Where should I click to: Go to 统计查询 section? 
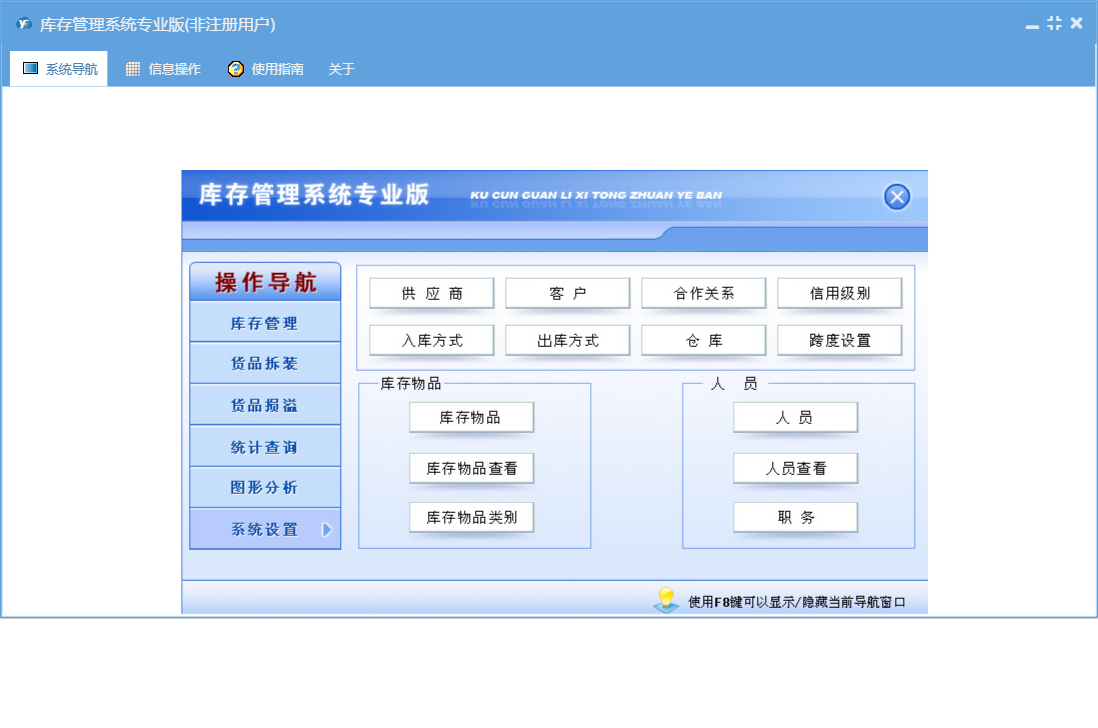click(265, 447)
